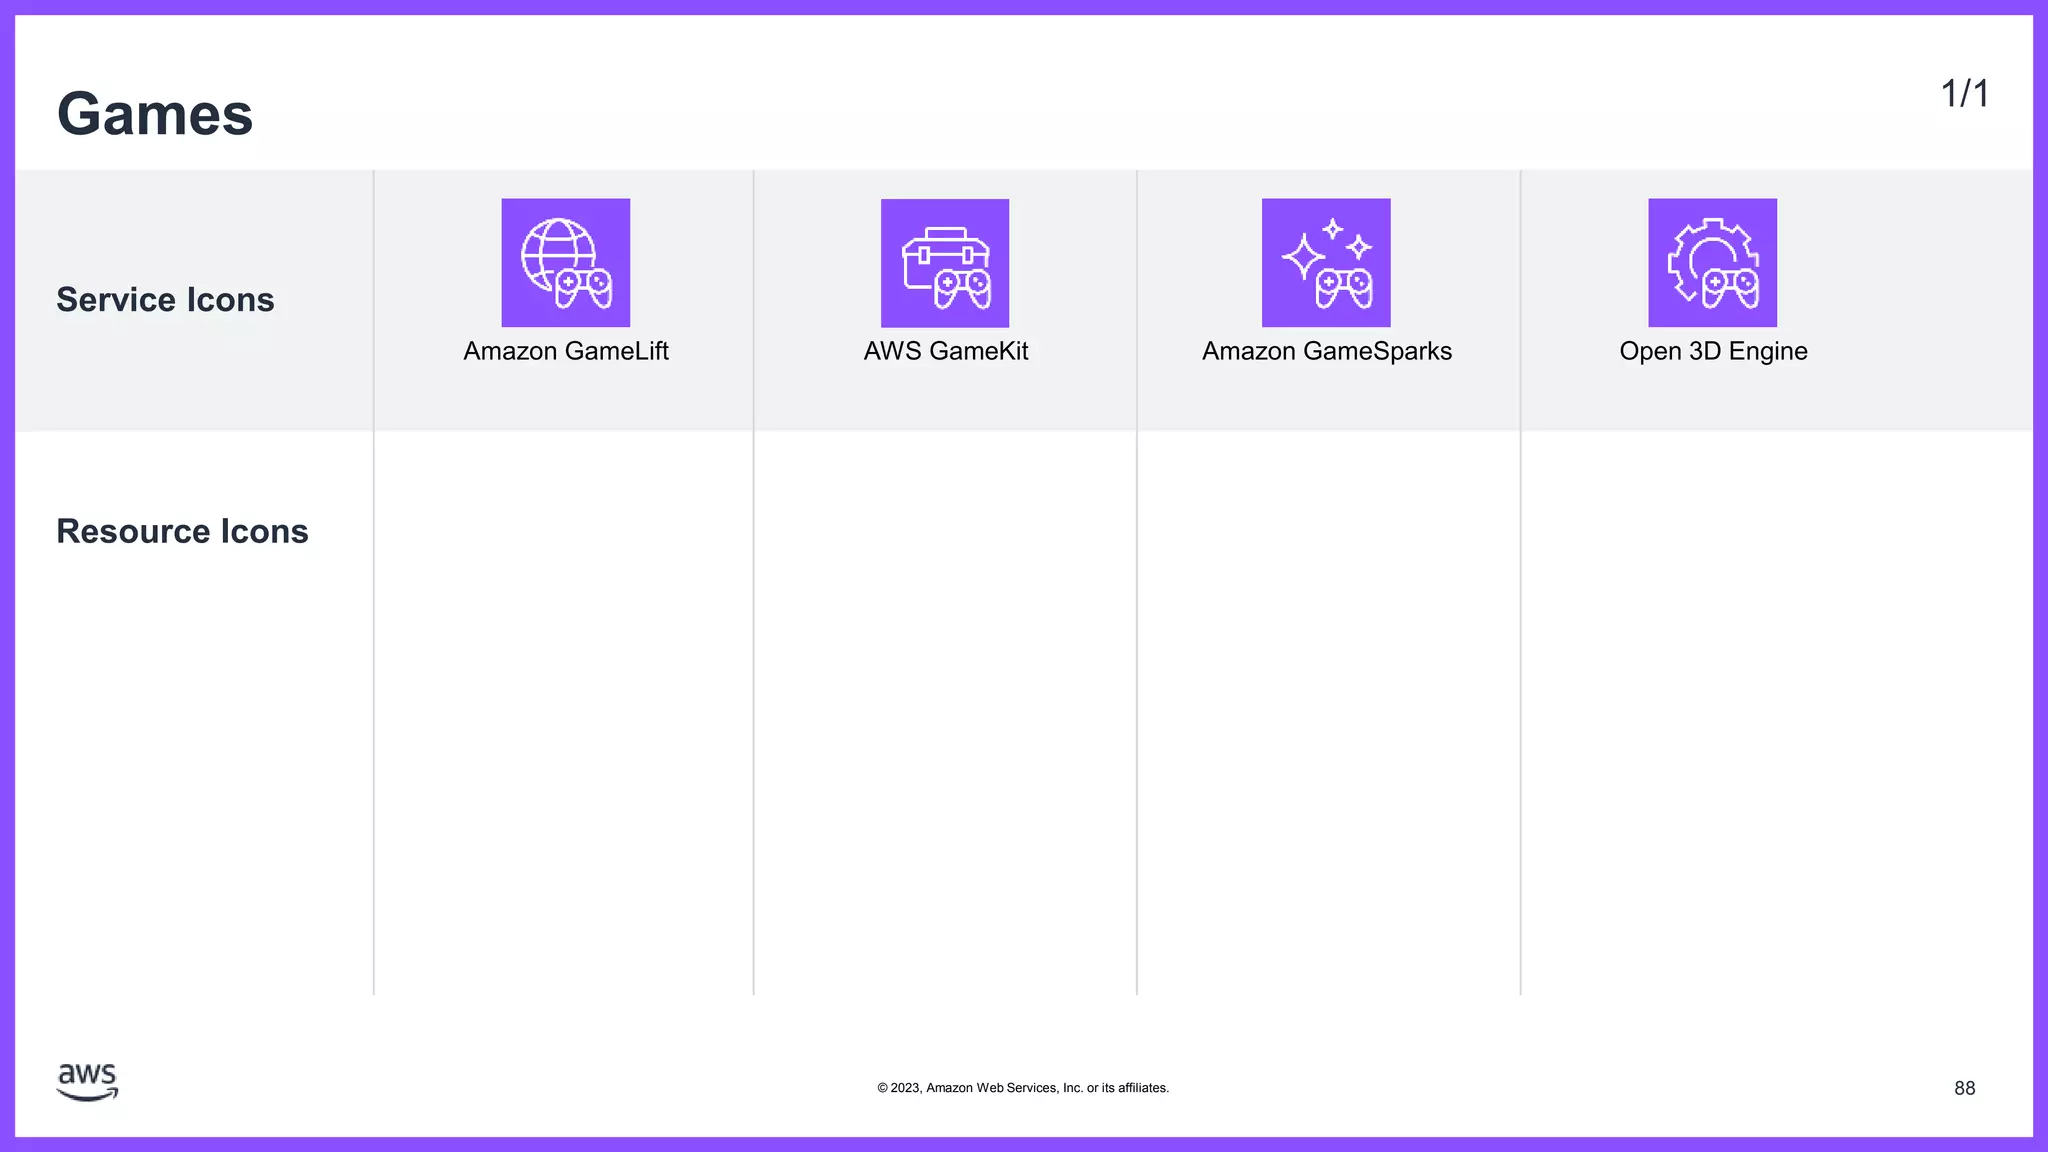Click the 'Games' slide title

pyautogui.click(x=155, y=114)
